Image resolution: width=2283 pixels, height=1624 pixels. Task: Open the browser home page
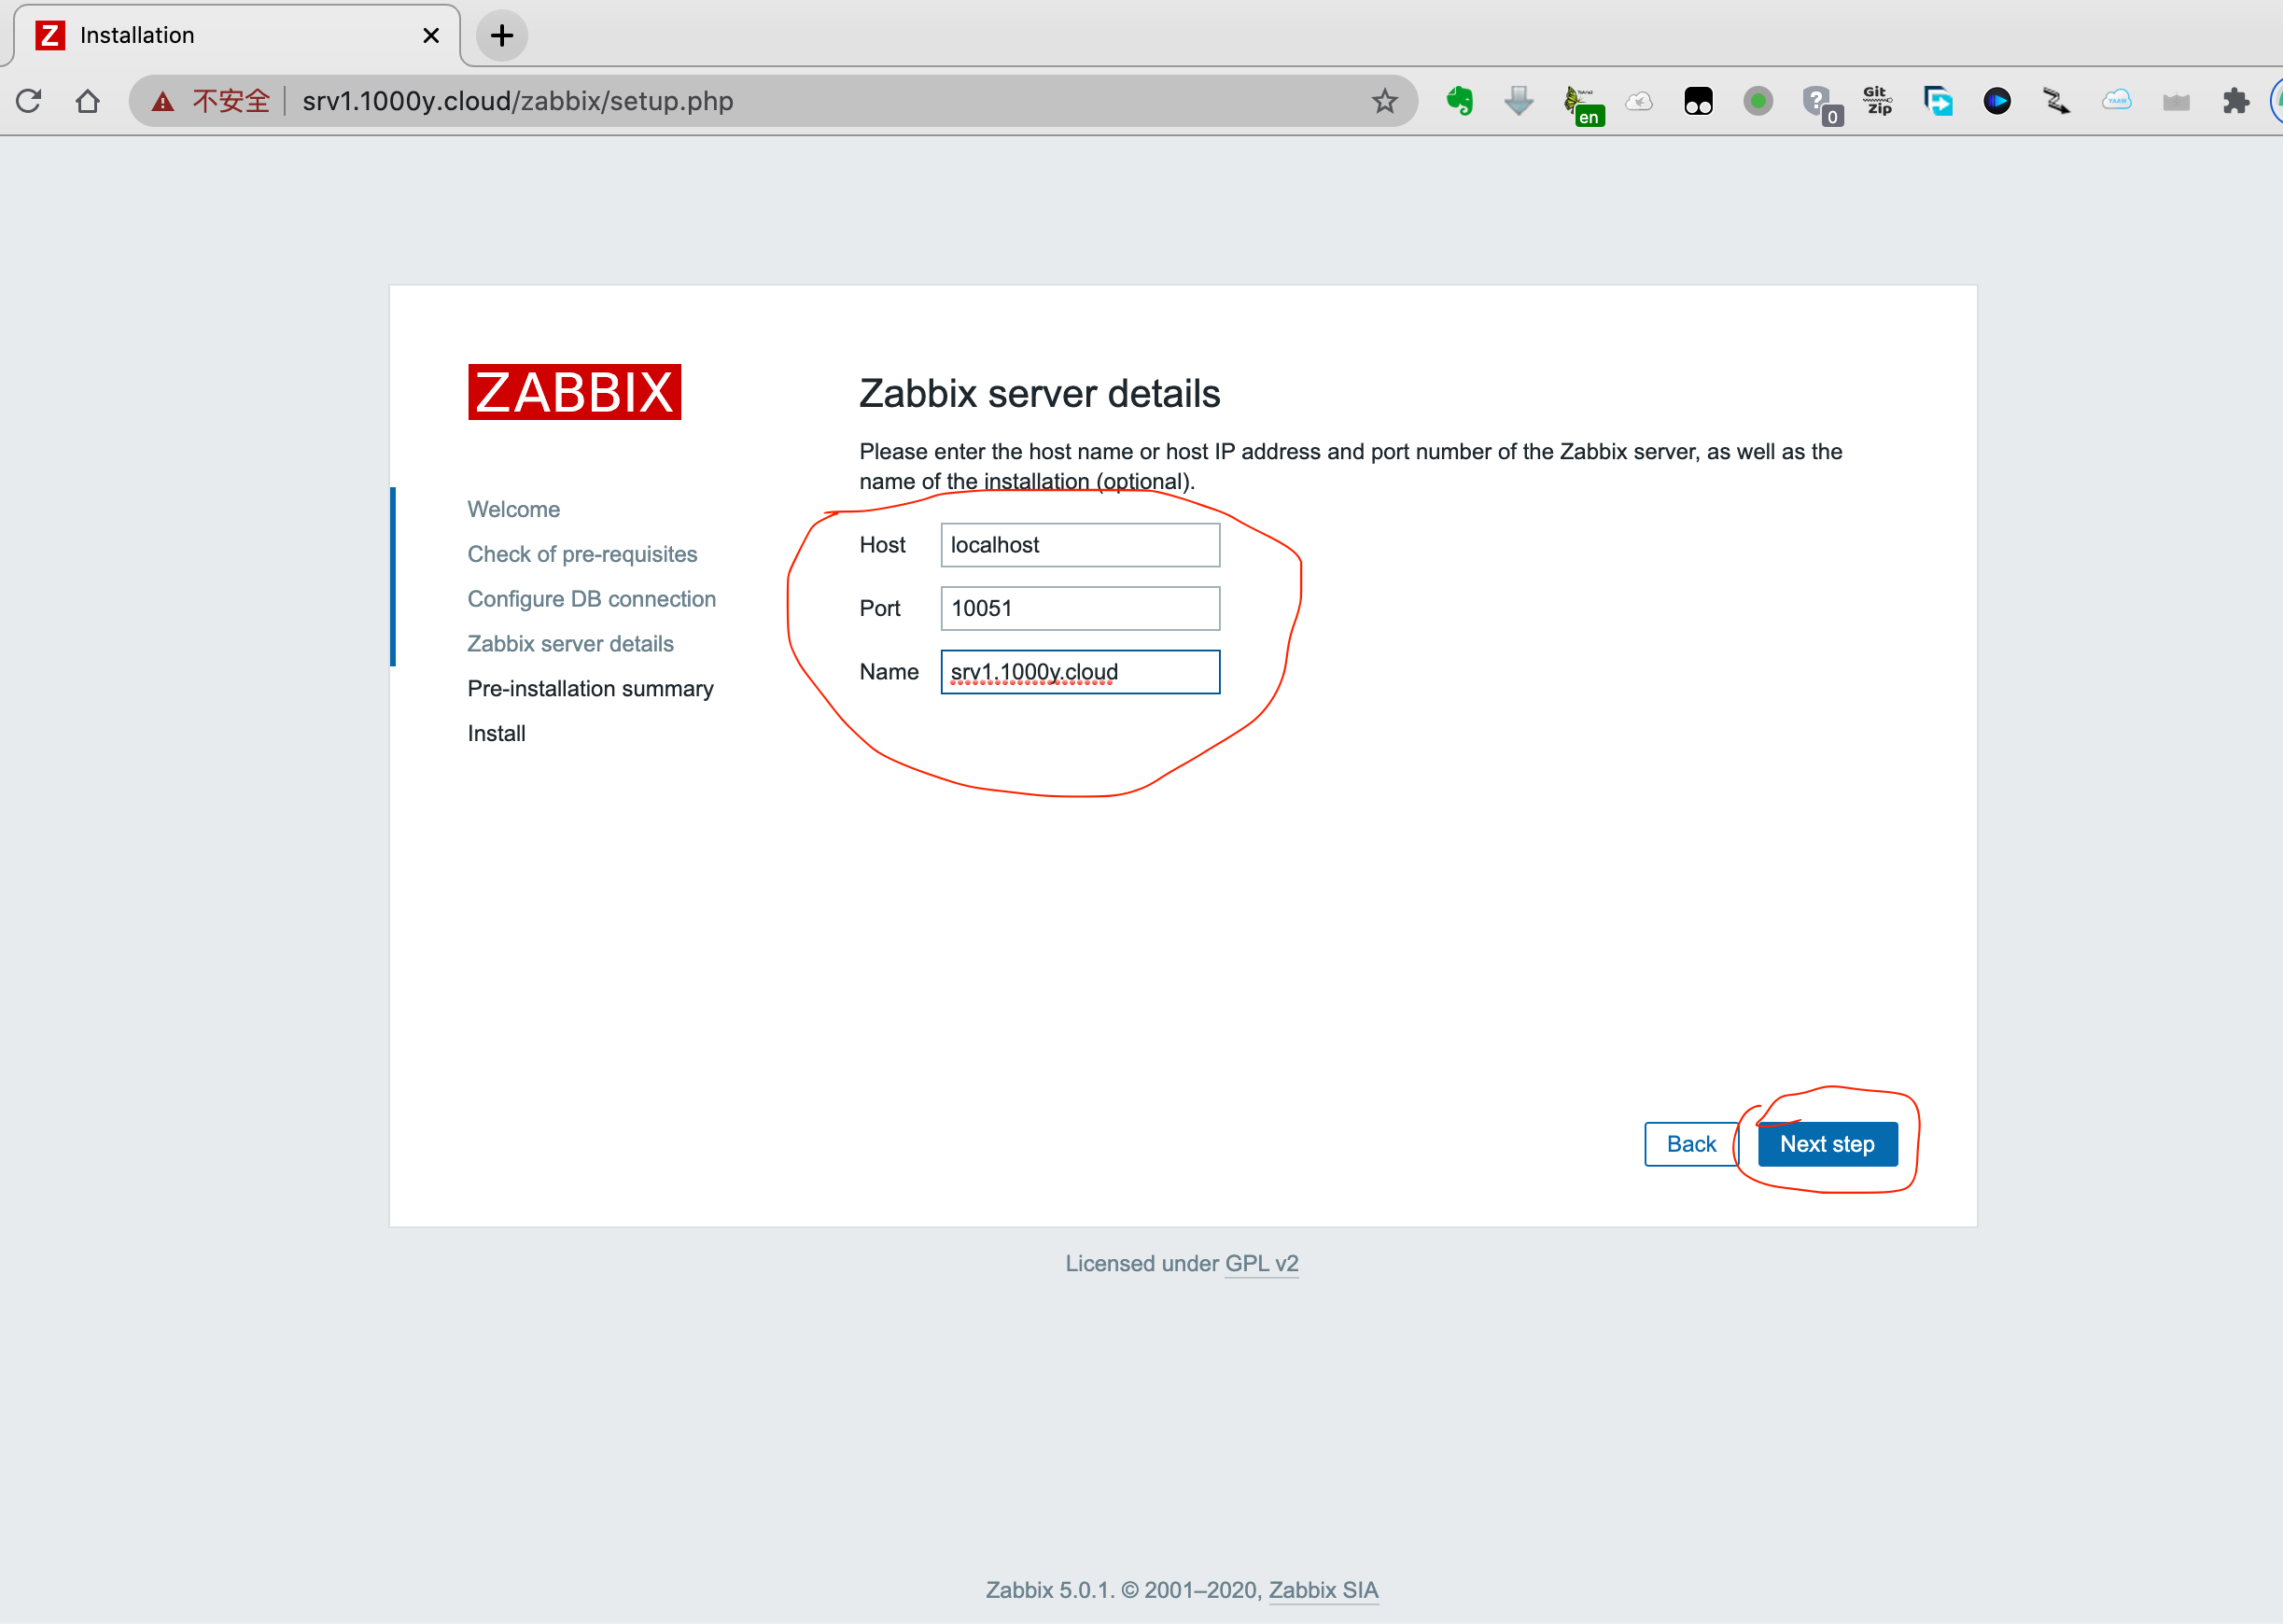tap(87, 101)
